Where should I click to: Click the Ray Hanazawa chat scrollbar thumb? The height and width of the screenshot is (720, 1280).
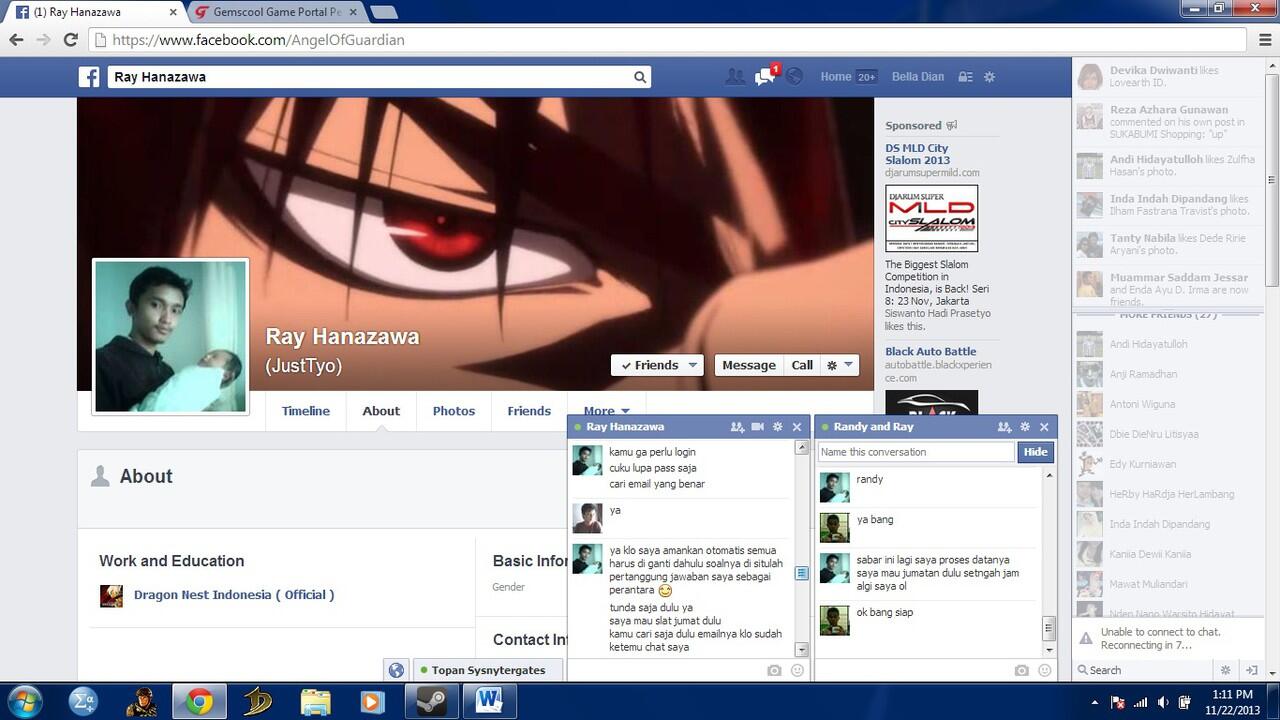tap(801, 573)
